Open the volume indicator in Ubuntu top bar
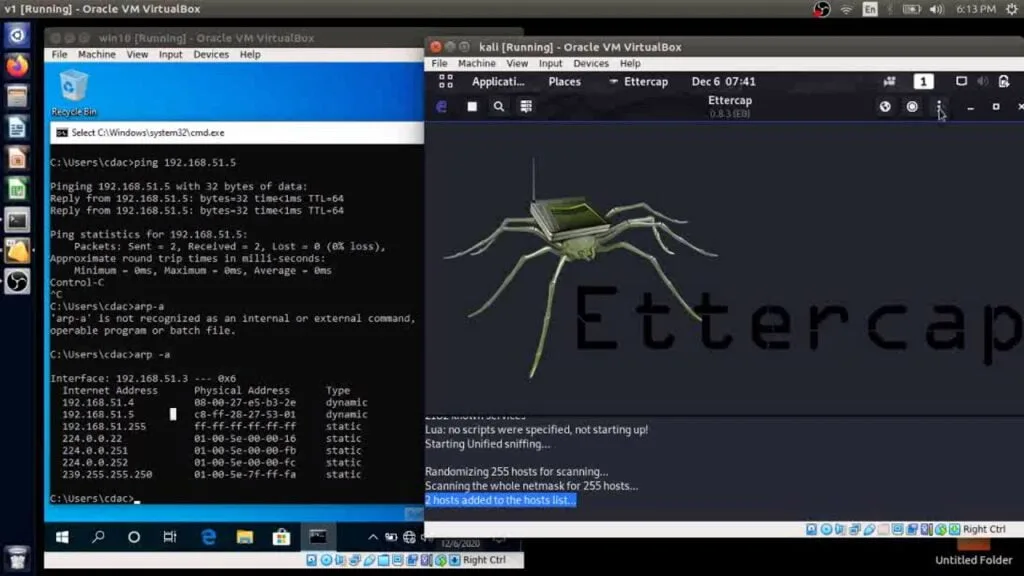Screen dimensions: 1024x576 (x=936, y=9)
